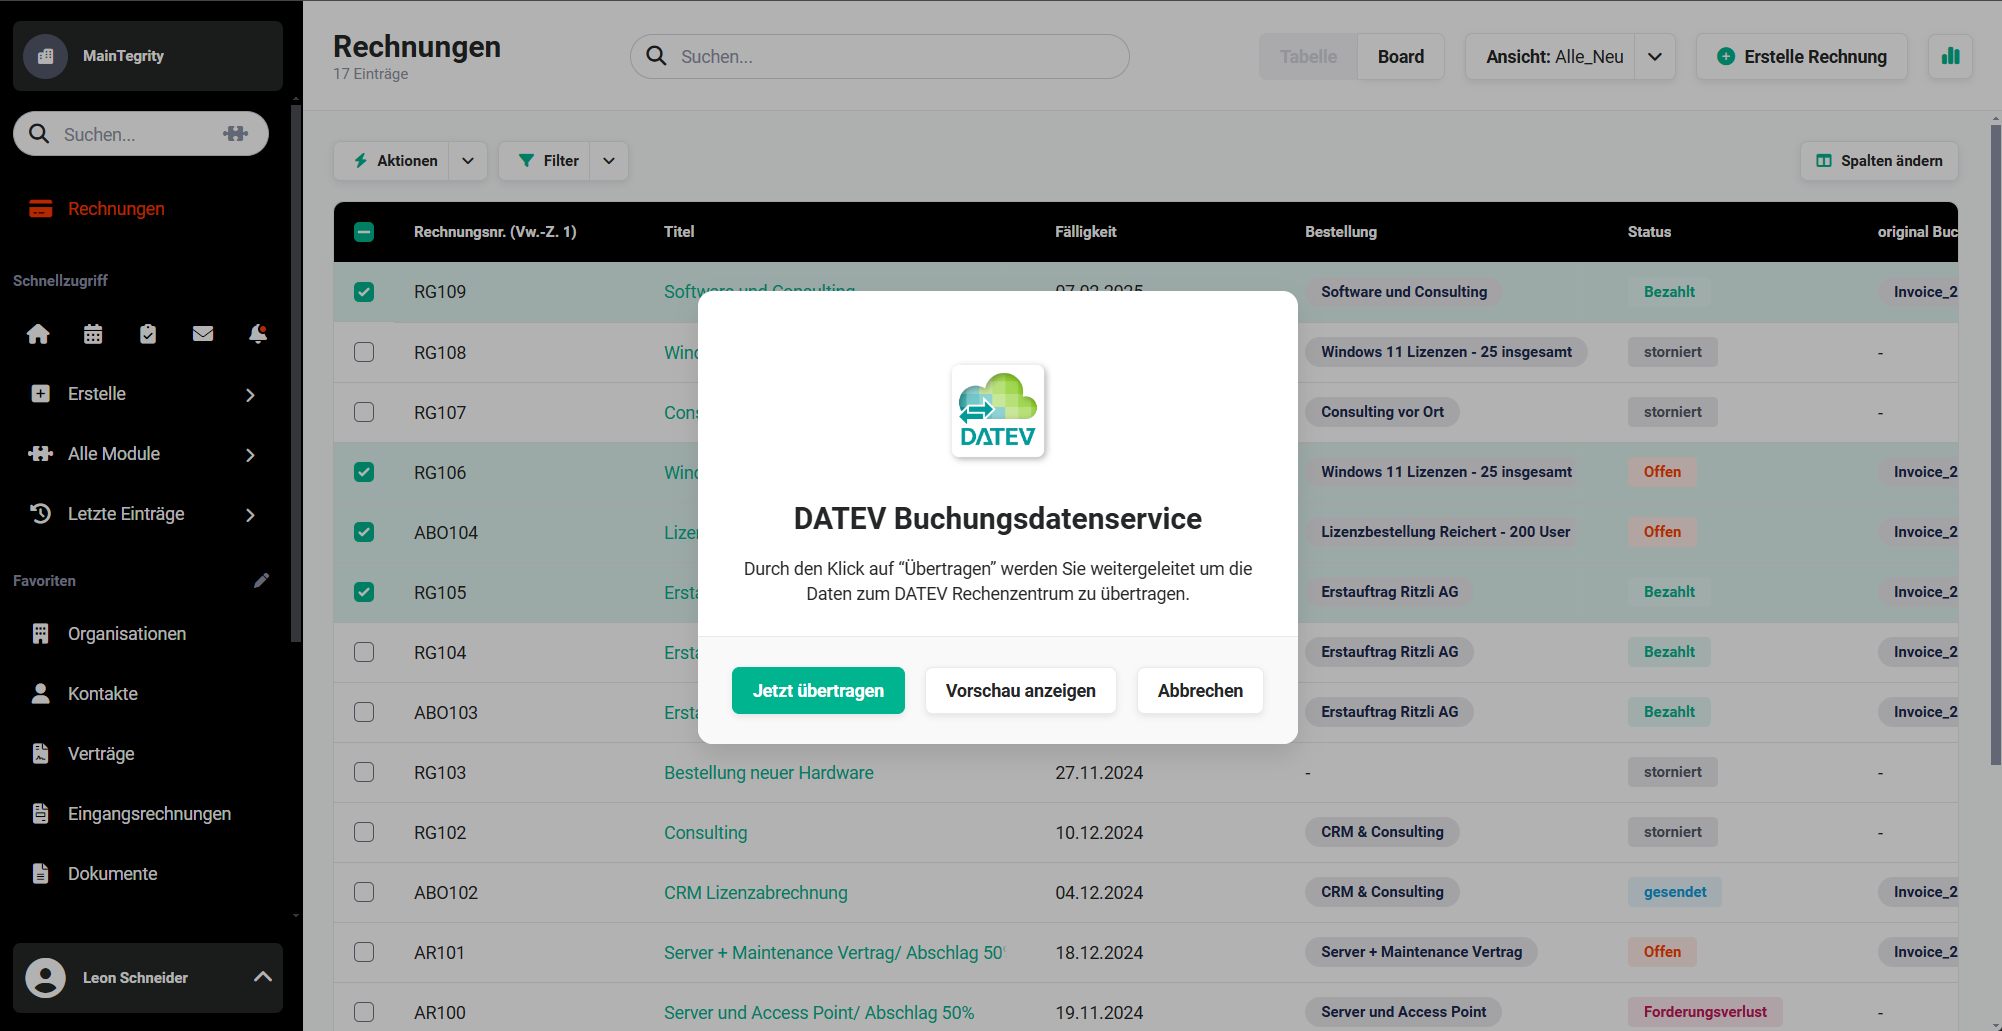Expand the Erstelle submenu
Viewport: 2002px width, 1031px height.
tap(250, 395)
